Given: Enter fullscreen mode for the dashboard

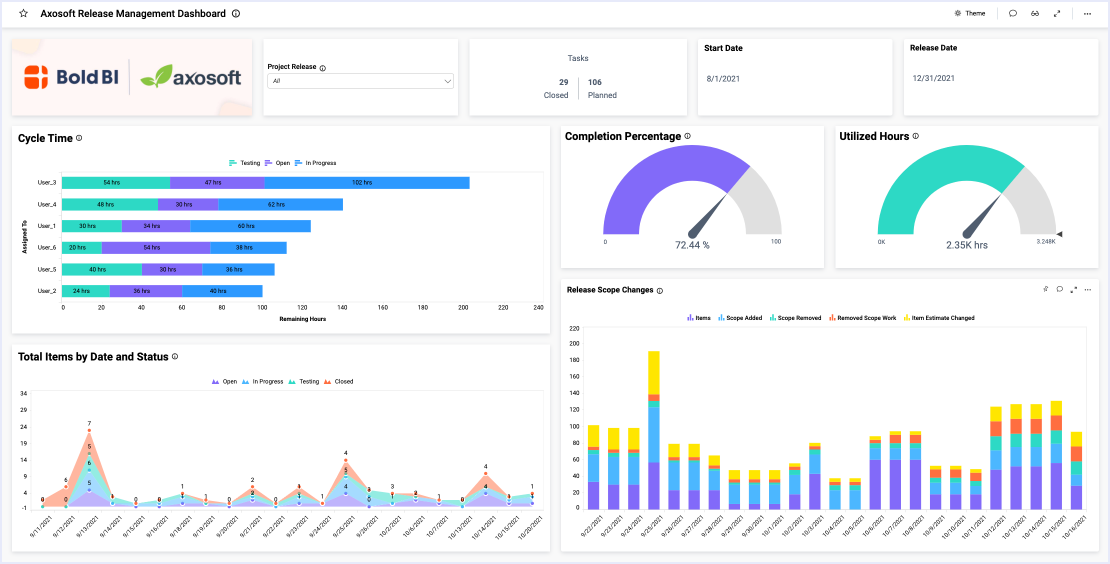Looking at the screenshot, I should [1057, 14].
